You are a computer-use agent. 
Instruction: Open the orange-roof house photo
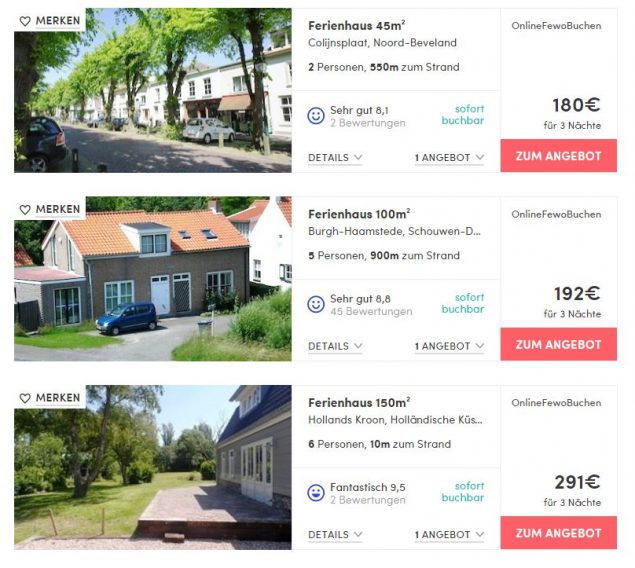click(153, 279)
